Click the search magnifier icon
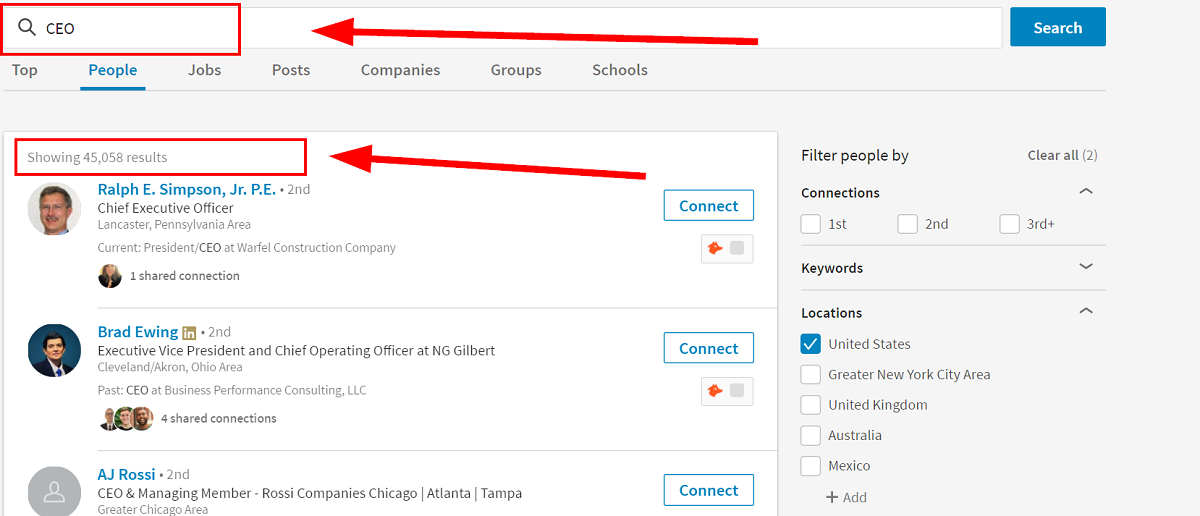 point(27,28)
